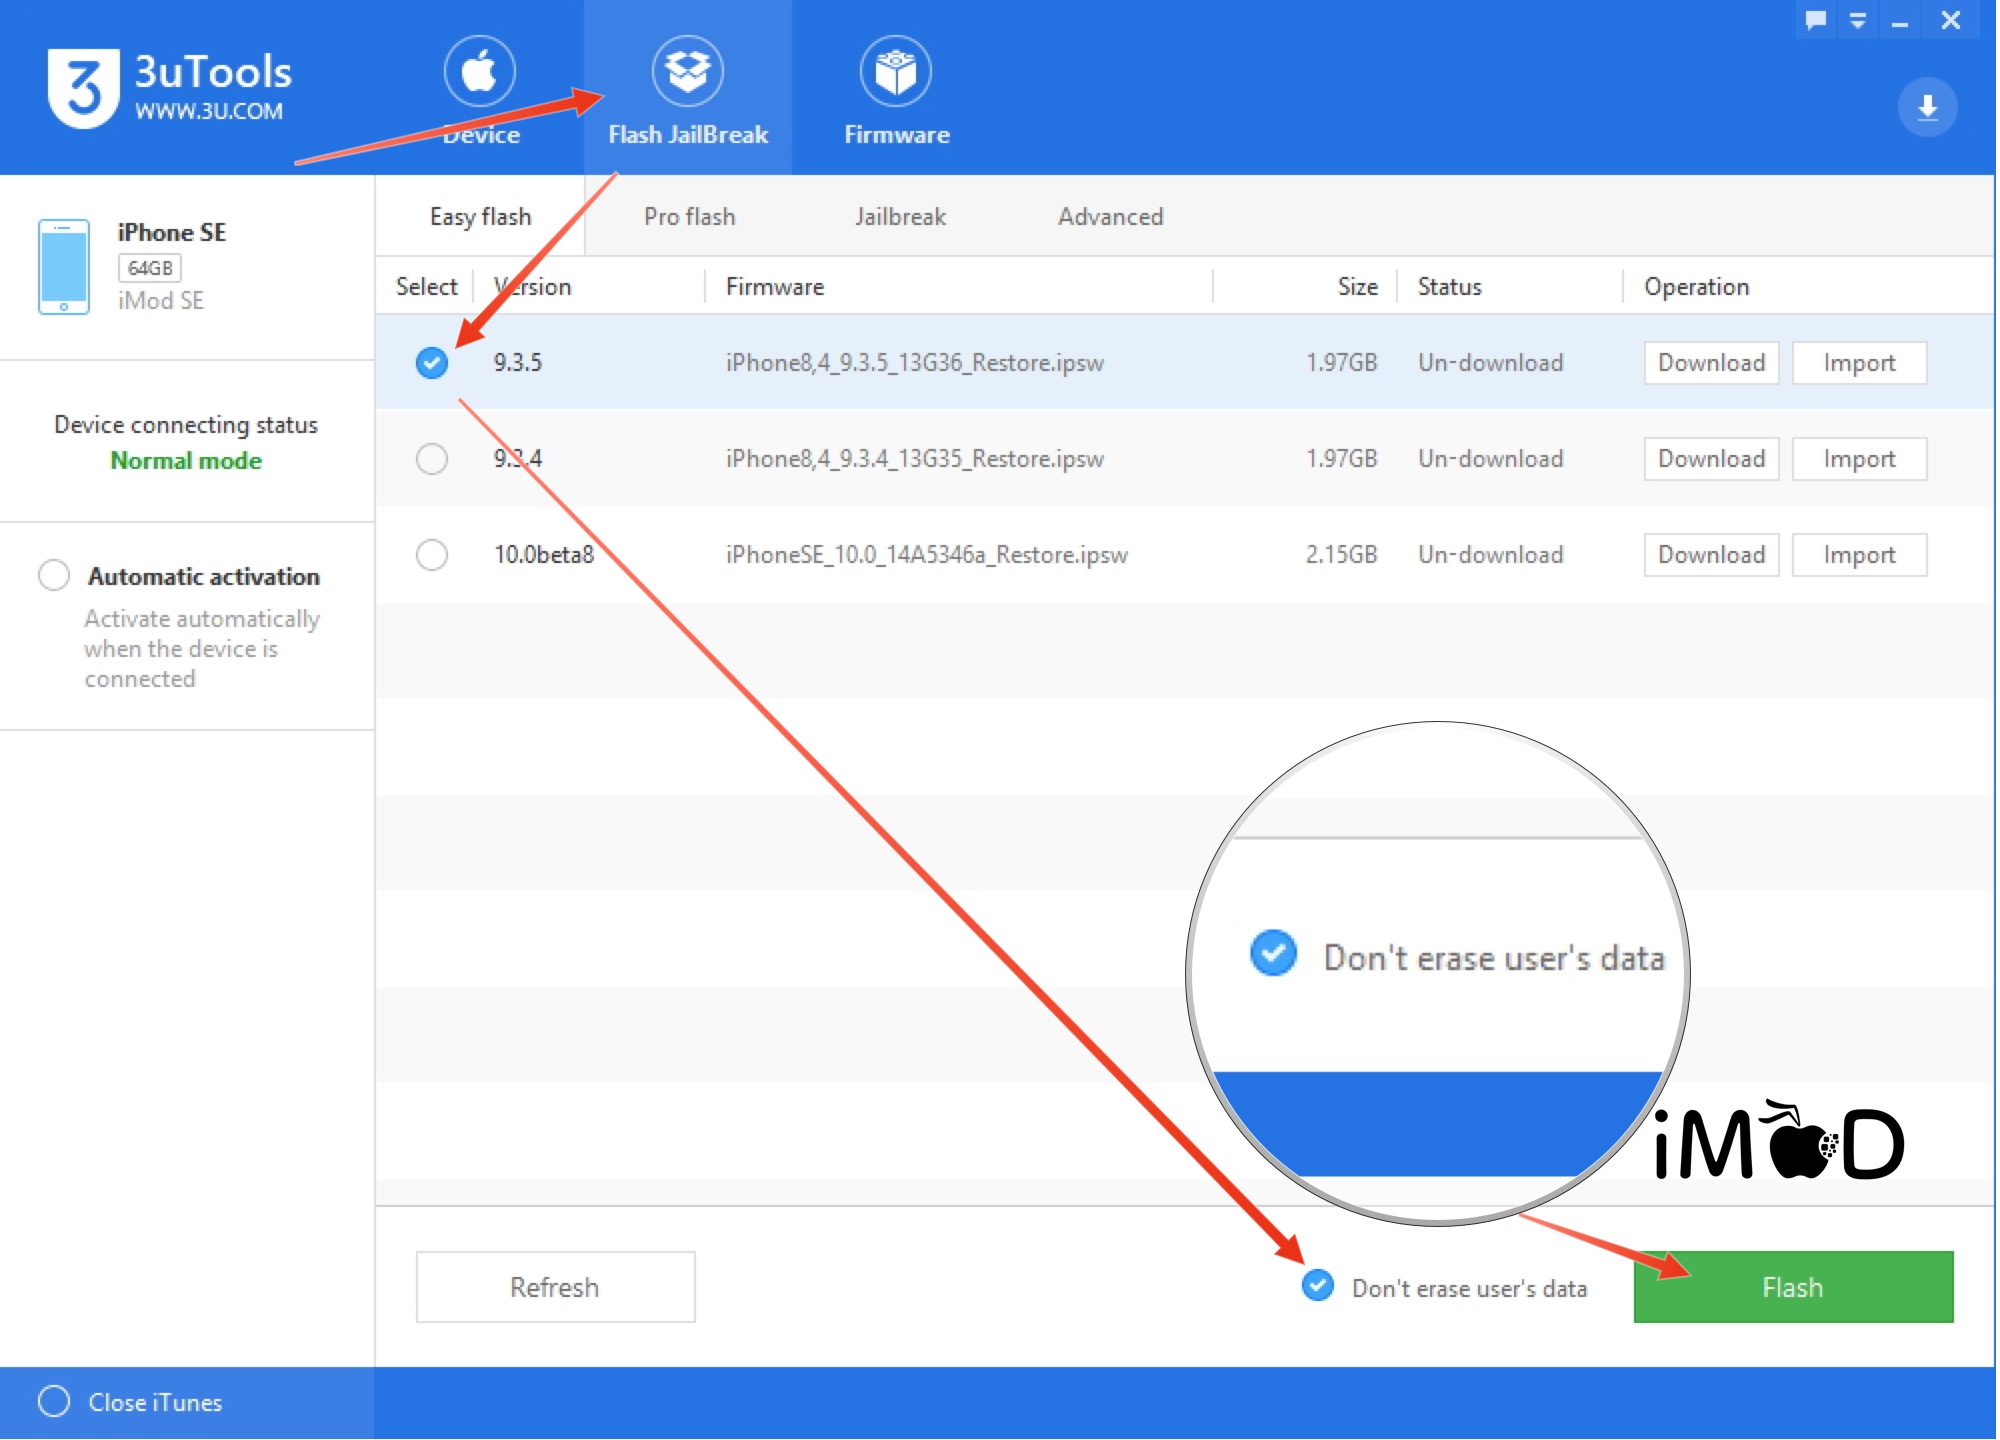Open the downloads manager arrow icon
Viewport: 2000px width, 1440px height.
[x=1927, y=107]
